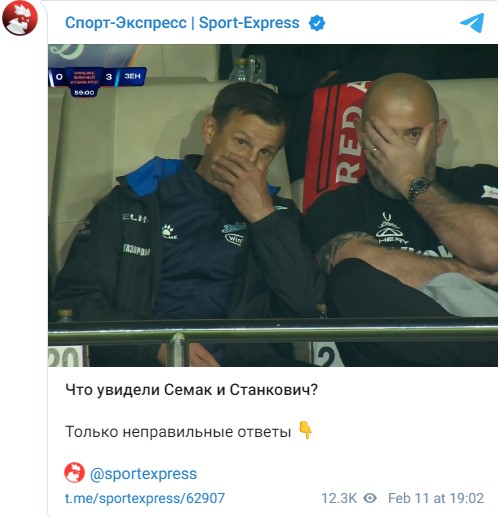498x517 pixels.
Task: Open the @sportexpress mention link
Action: coord(143,474)
